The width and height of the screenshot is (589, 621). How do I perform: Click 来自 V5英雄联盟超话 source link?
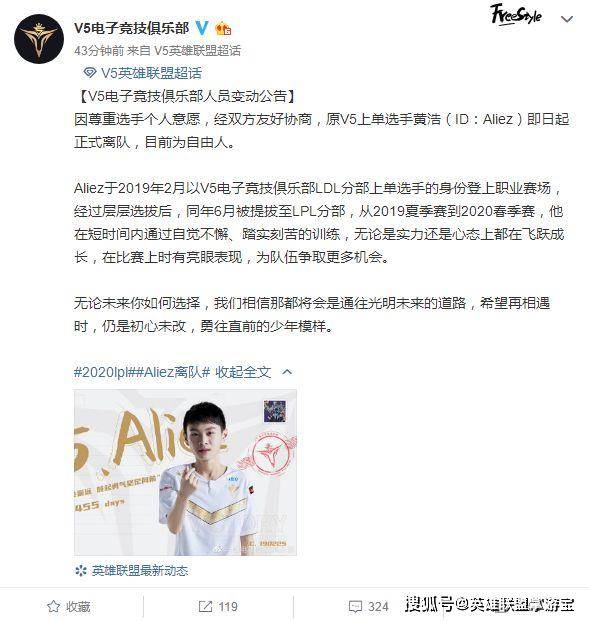184,51
